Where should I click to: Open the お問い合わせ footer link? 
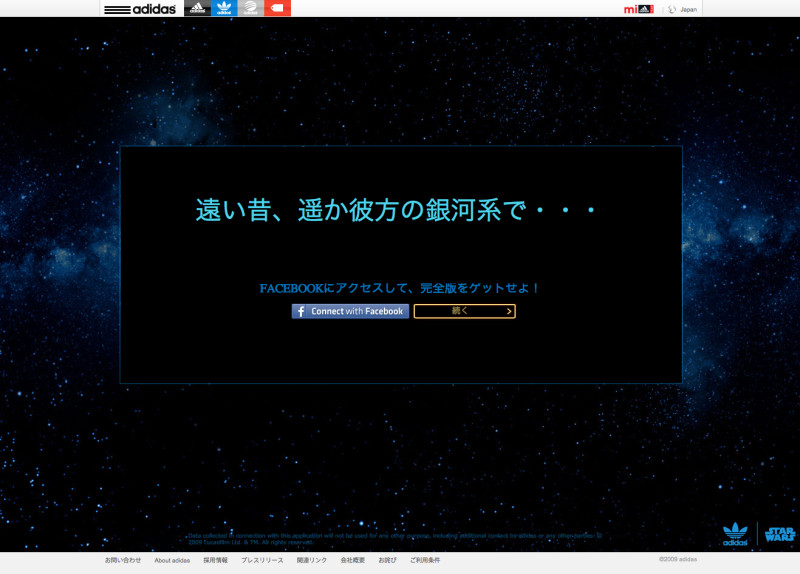(123, 560)
